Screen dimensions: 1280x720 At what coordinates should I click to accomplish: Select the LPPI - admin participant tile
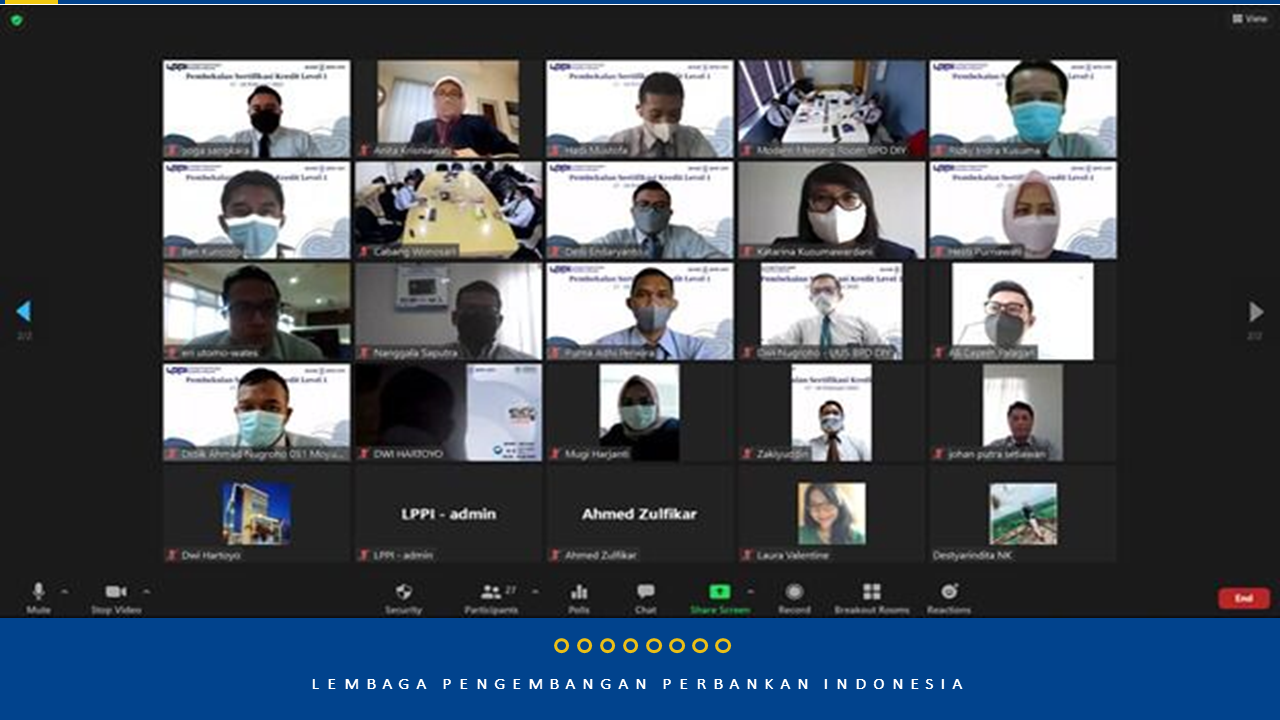click(448, 513)
